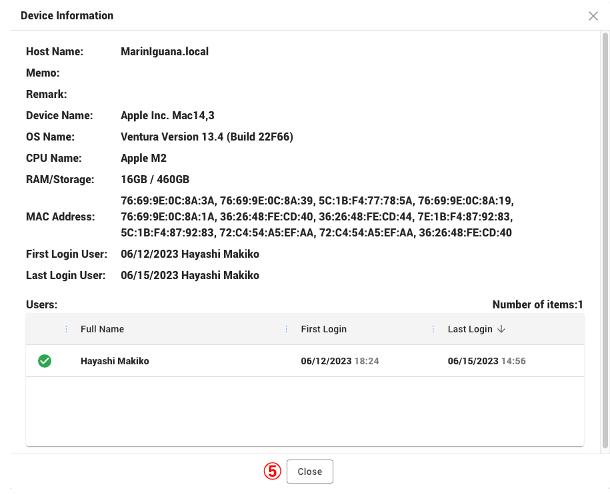The image size is (610, 494).
Task: Click the Close button at the bottom
Action: click(309, 472)
